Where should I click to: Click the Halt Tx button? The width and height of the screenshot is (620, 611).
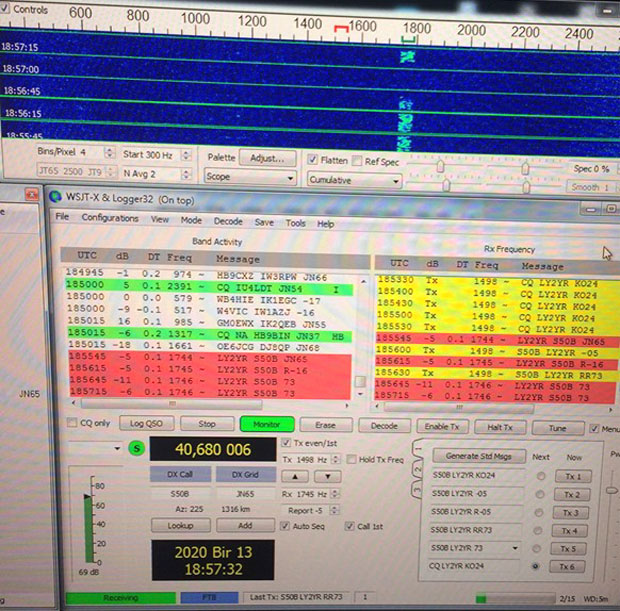500,428
